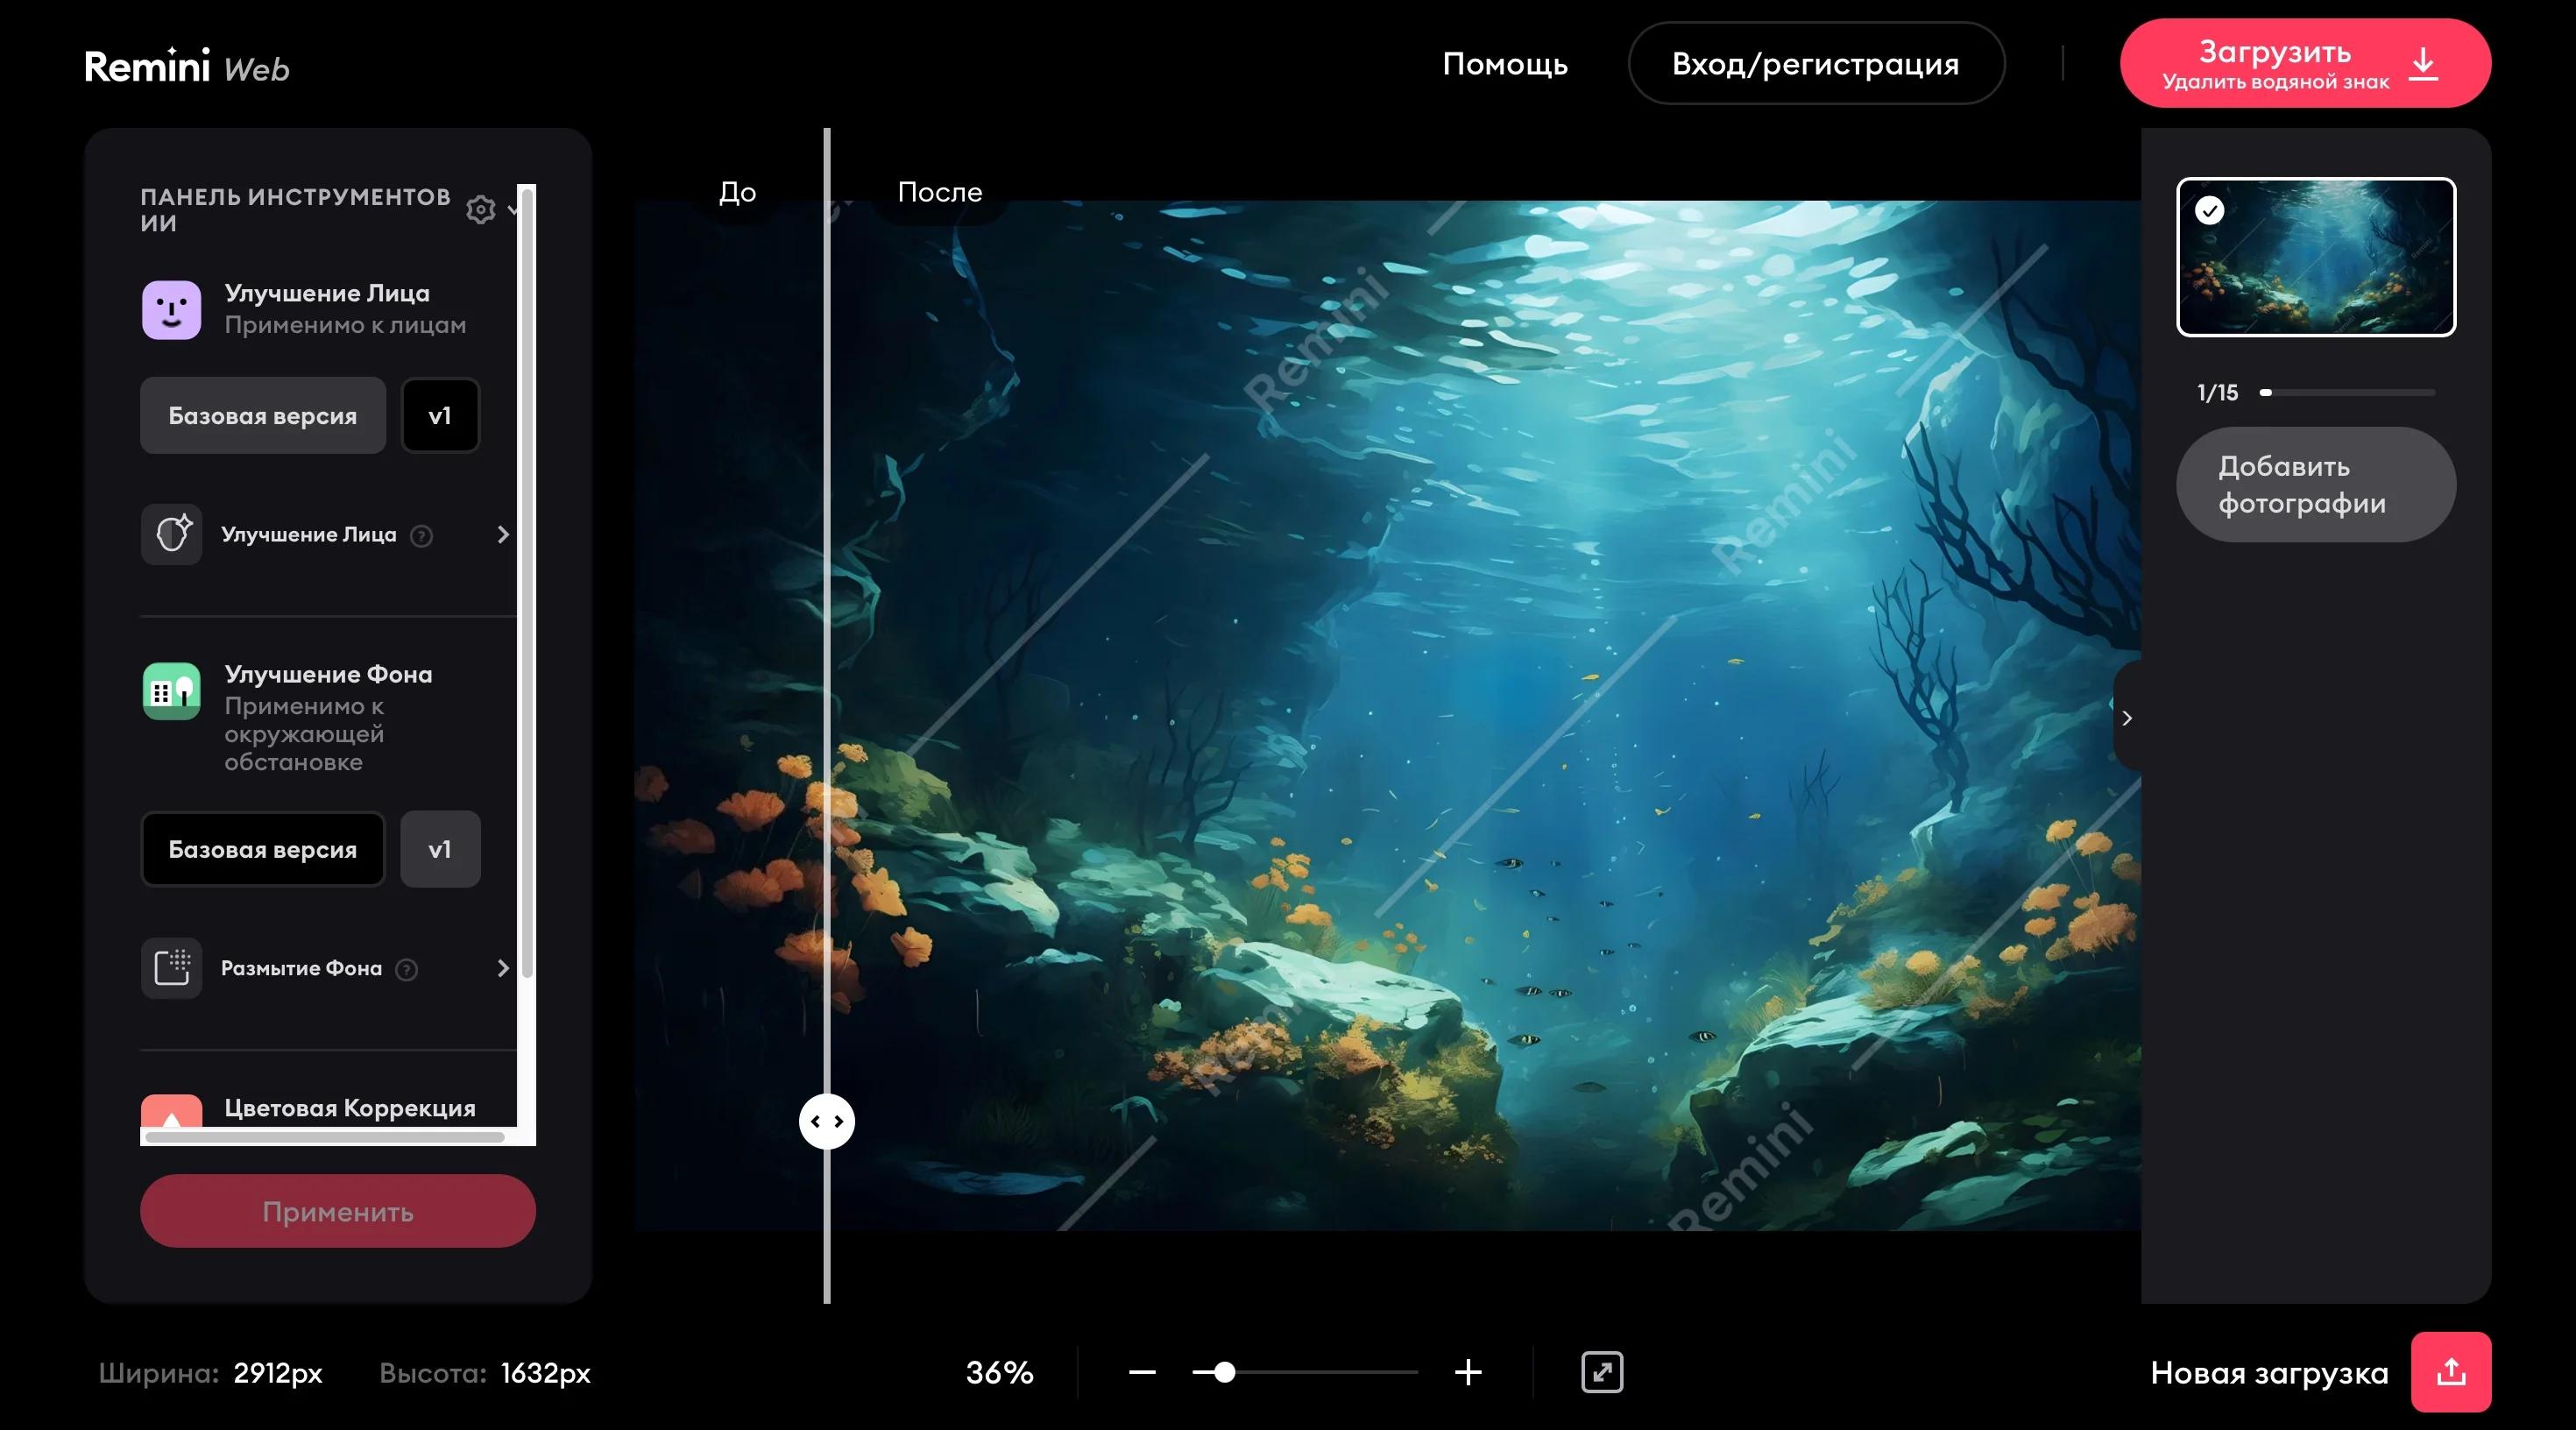This screenshot has height=1430, width=2576.
Task: Click the zoom out minus icon
Action: click(x=1142, y=1372)
